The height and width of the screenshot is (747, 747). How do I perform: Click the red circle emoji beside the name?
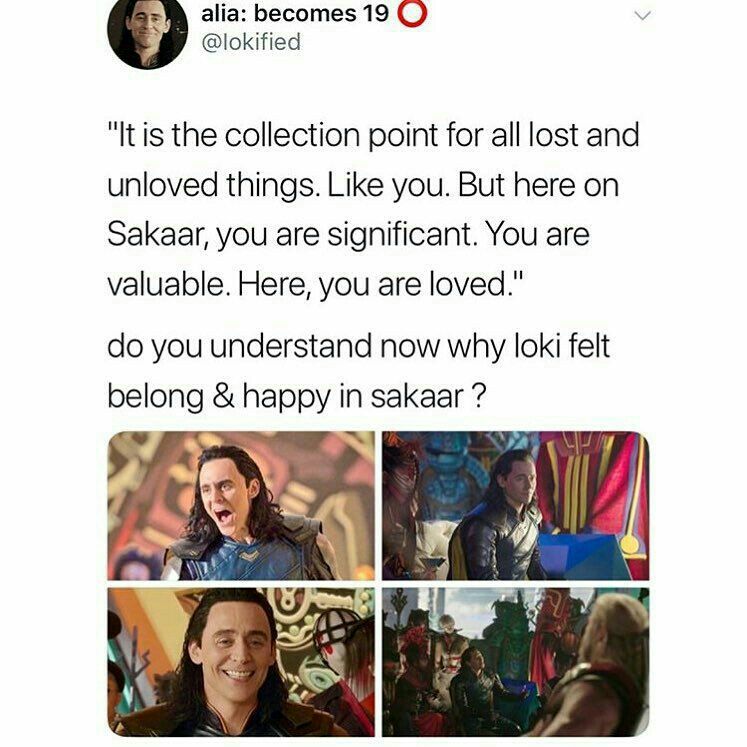[412, 13]
